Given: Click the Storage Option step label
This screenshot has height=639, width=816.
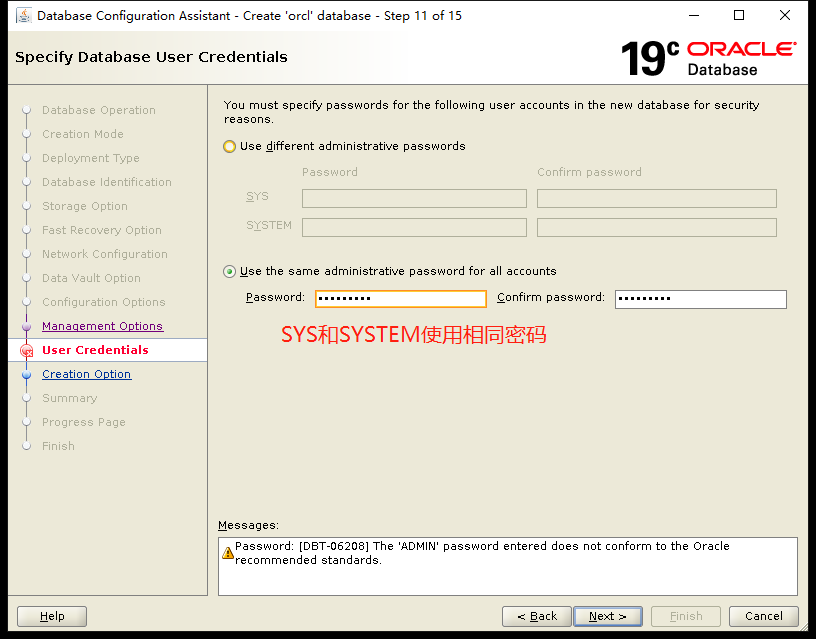Looking at the screenshot, I should click(85, 206).
